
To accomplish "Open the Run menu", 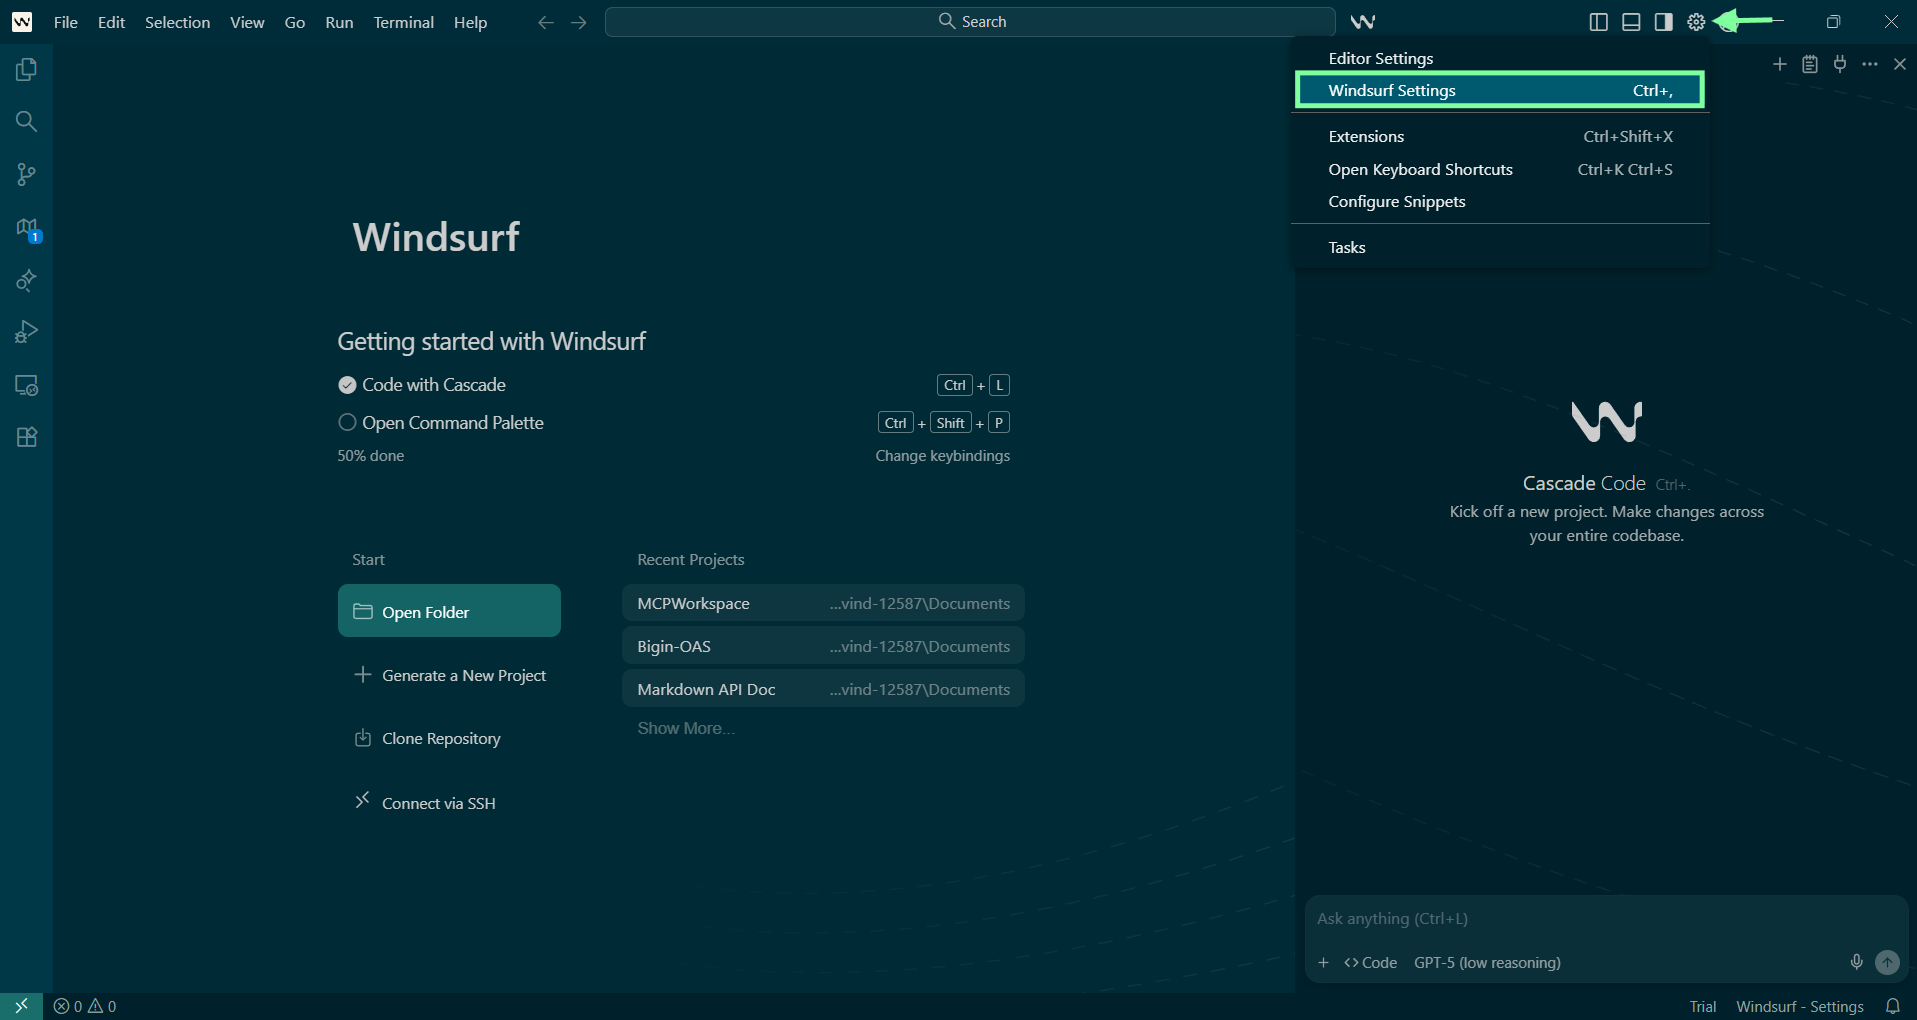I will [339, 22].
